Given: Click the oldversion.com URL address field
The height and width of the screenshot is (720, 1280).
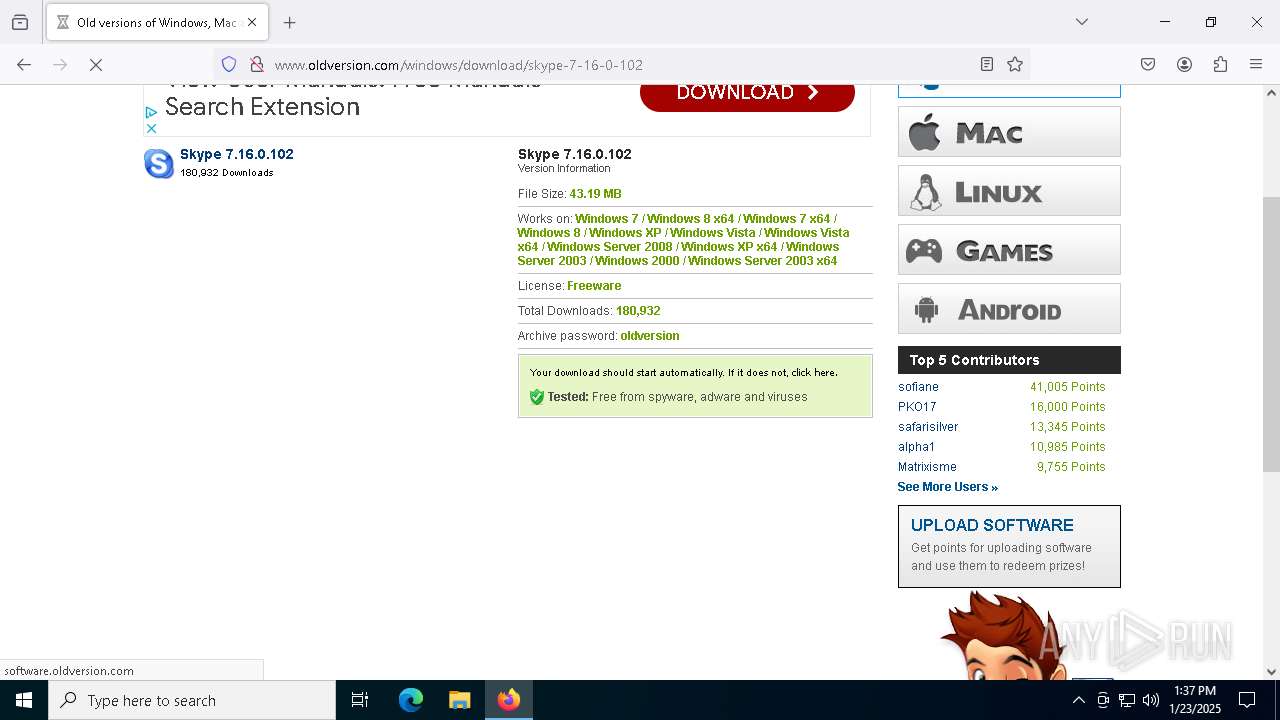Looking at the screenshot, I should [620, 65].
